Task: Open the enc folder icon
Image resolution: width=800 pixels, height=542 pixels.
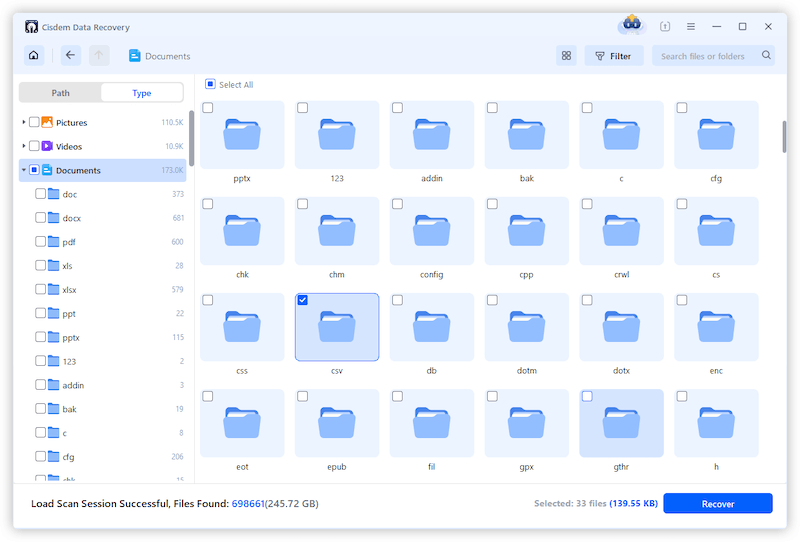Action: tap(716, 327)
